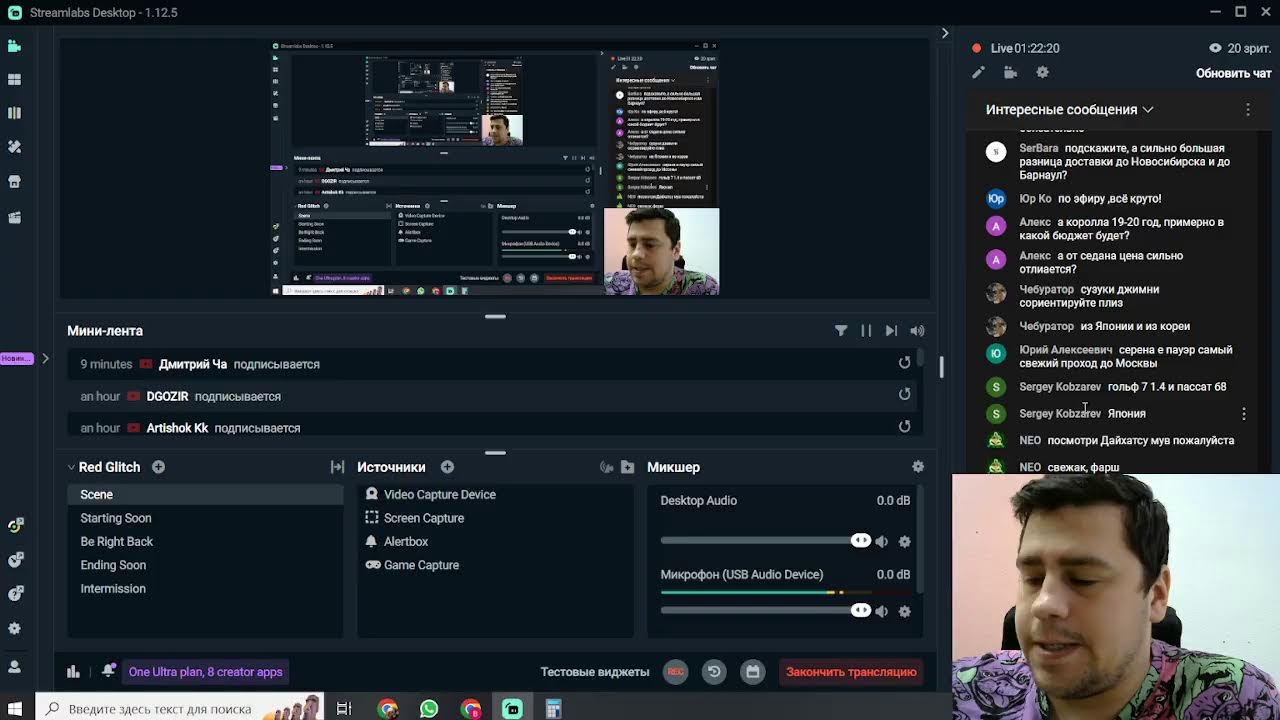This screenshot has height=720, width=1280.
Task: Open Desktop Audio source settings gear
Action: [904, 541]
